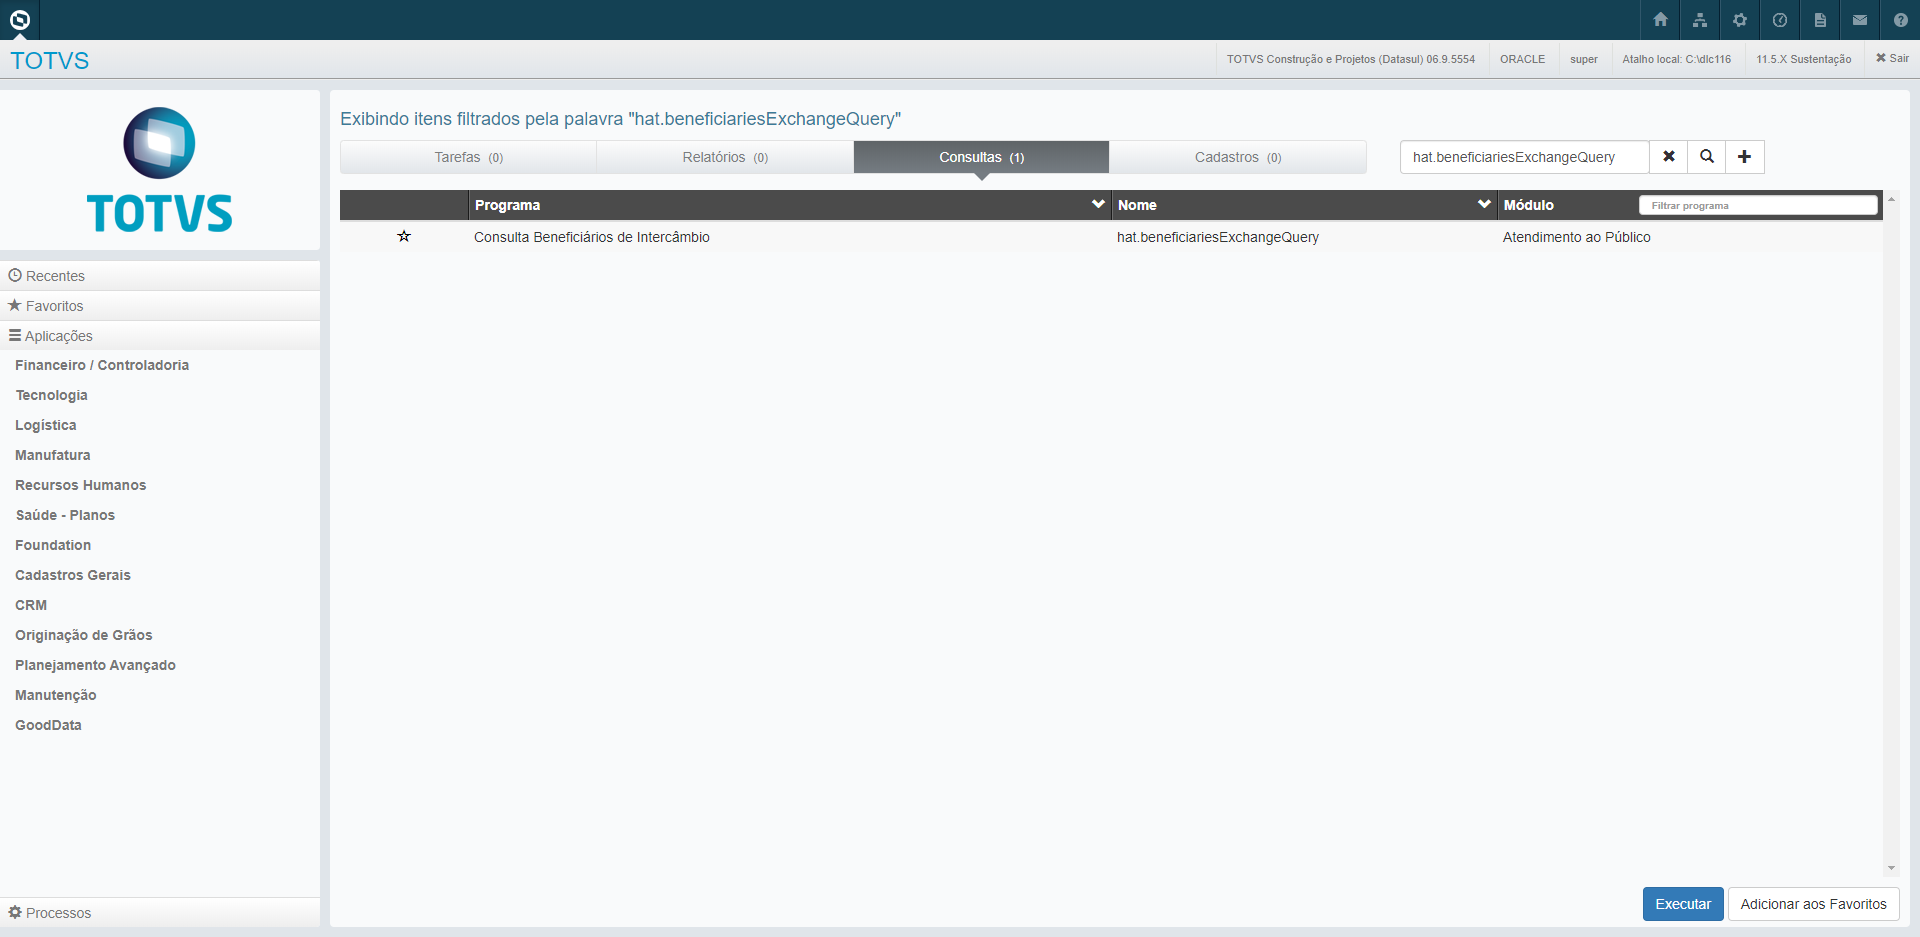Click the TOTVS title link
The image size is (1920, 937).
pyautogui.click(x=50, y=61)
